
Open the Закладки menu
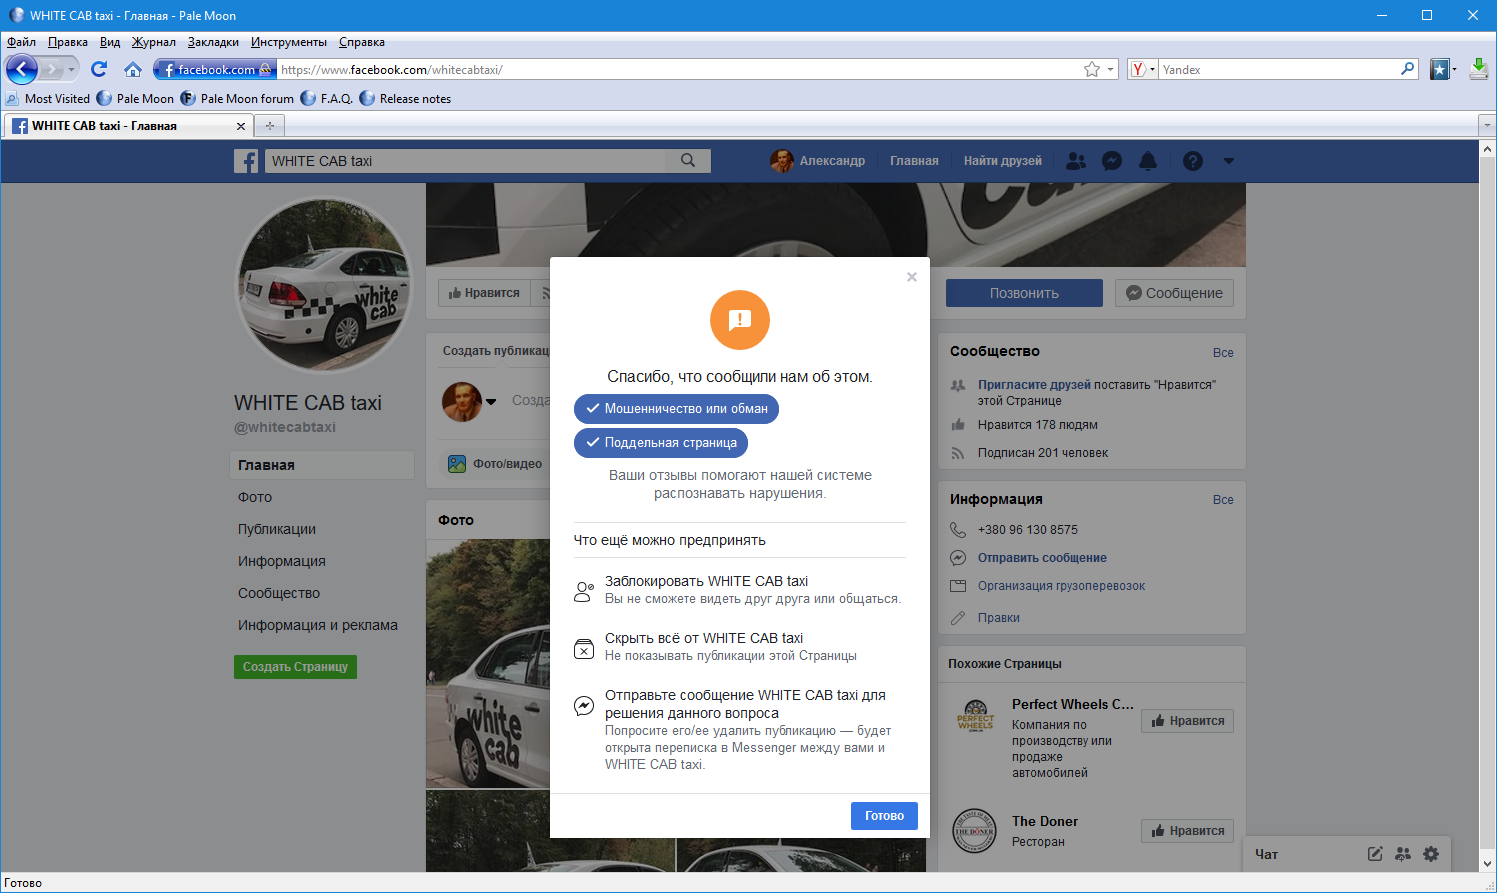[x=213, y=42]
